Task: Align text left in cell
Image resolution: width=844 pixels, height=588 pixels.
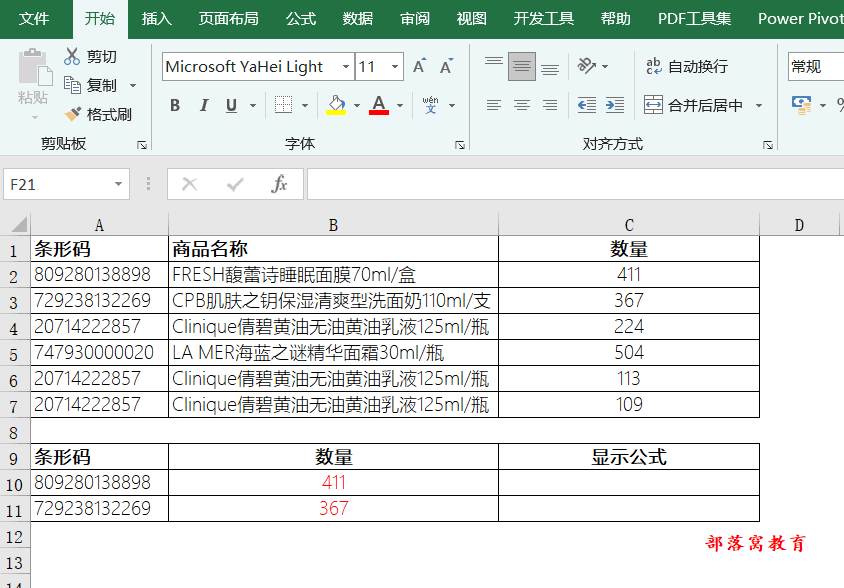Action: [494, 105]
